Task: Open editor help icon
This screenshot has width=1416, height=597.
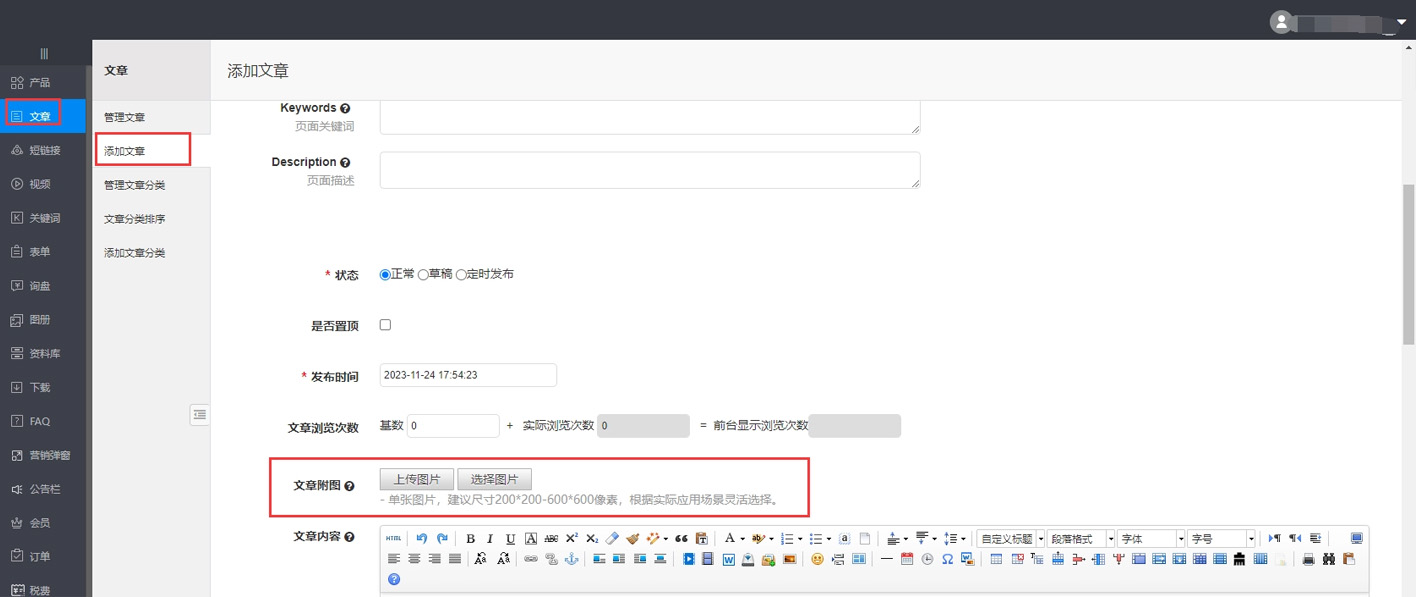Action: (x=394, y=579)
